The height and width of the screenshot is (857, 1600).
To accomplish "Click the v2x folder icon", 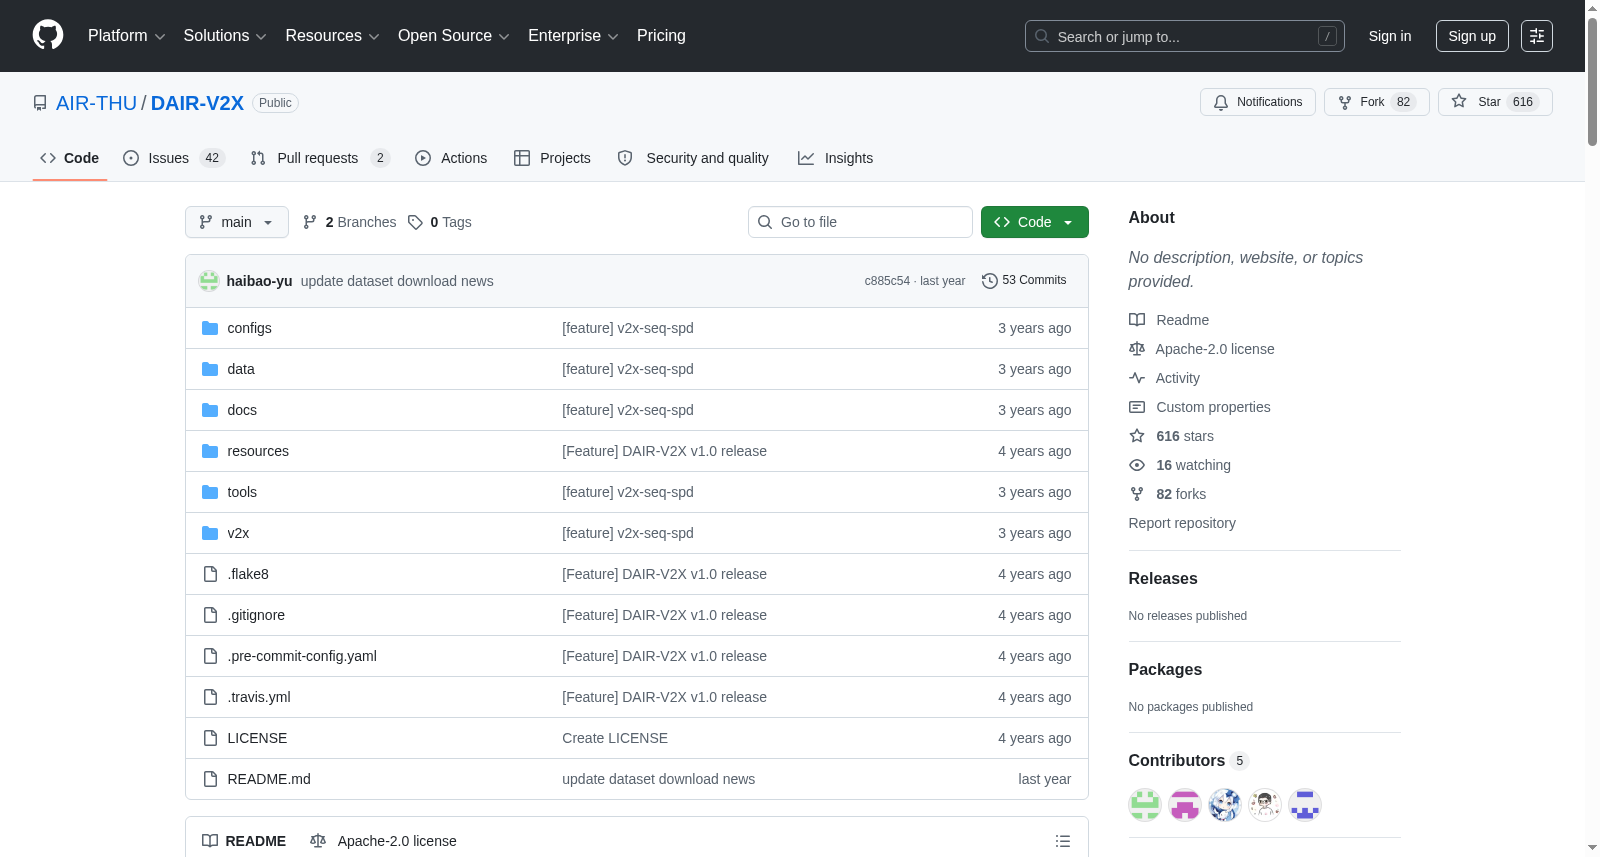I will [210, 533].
